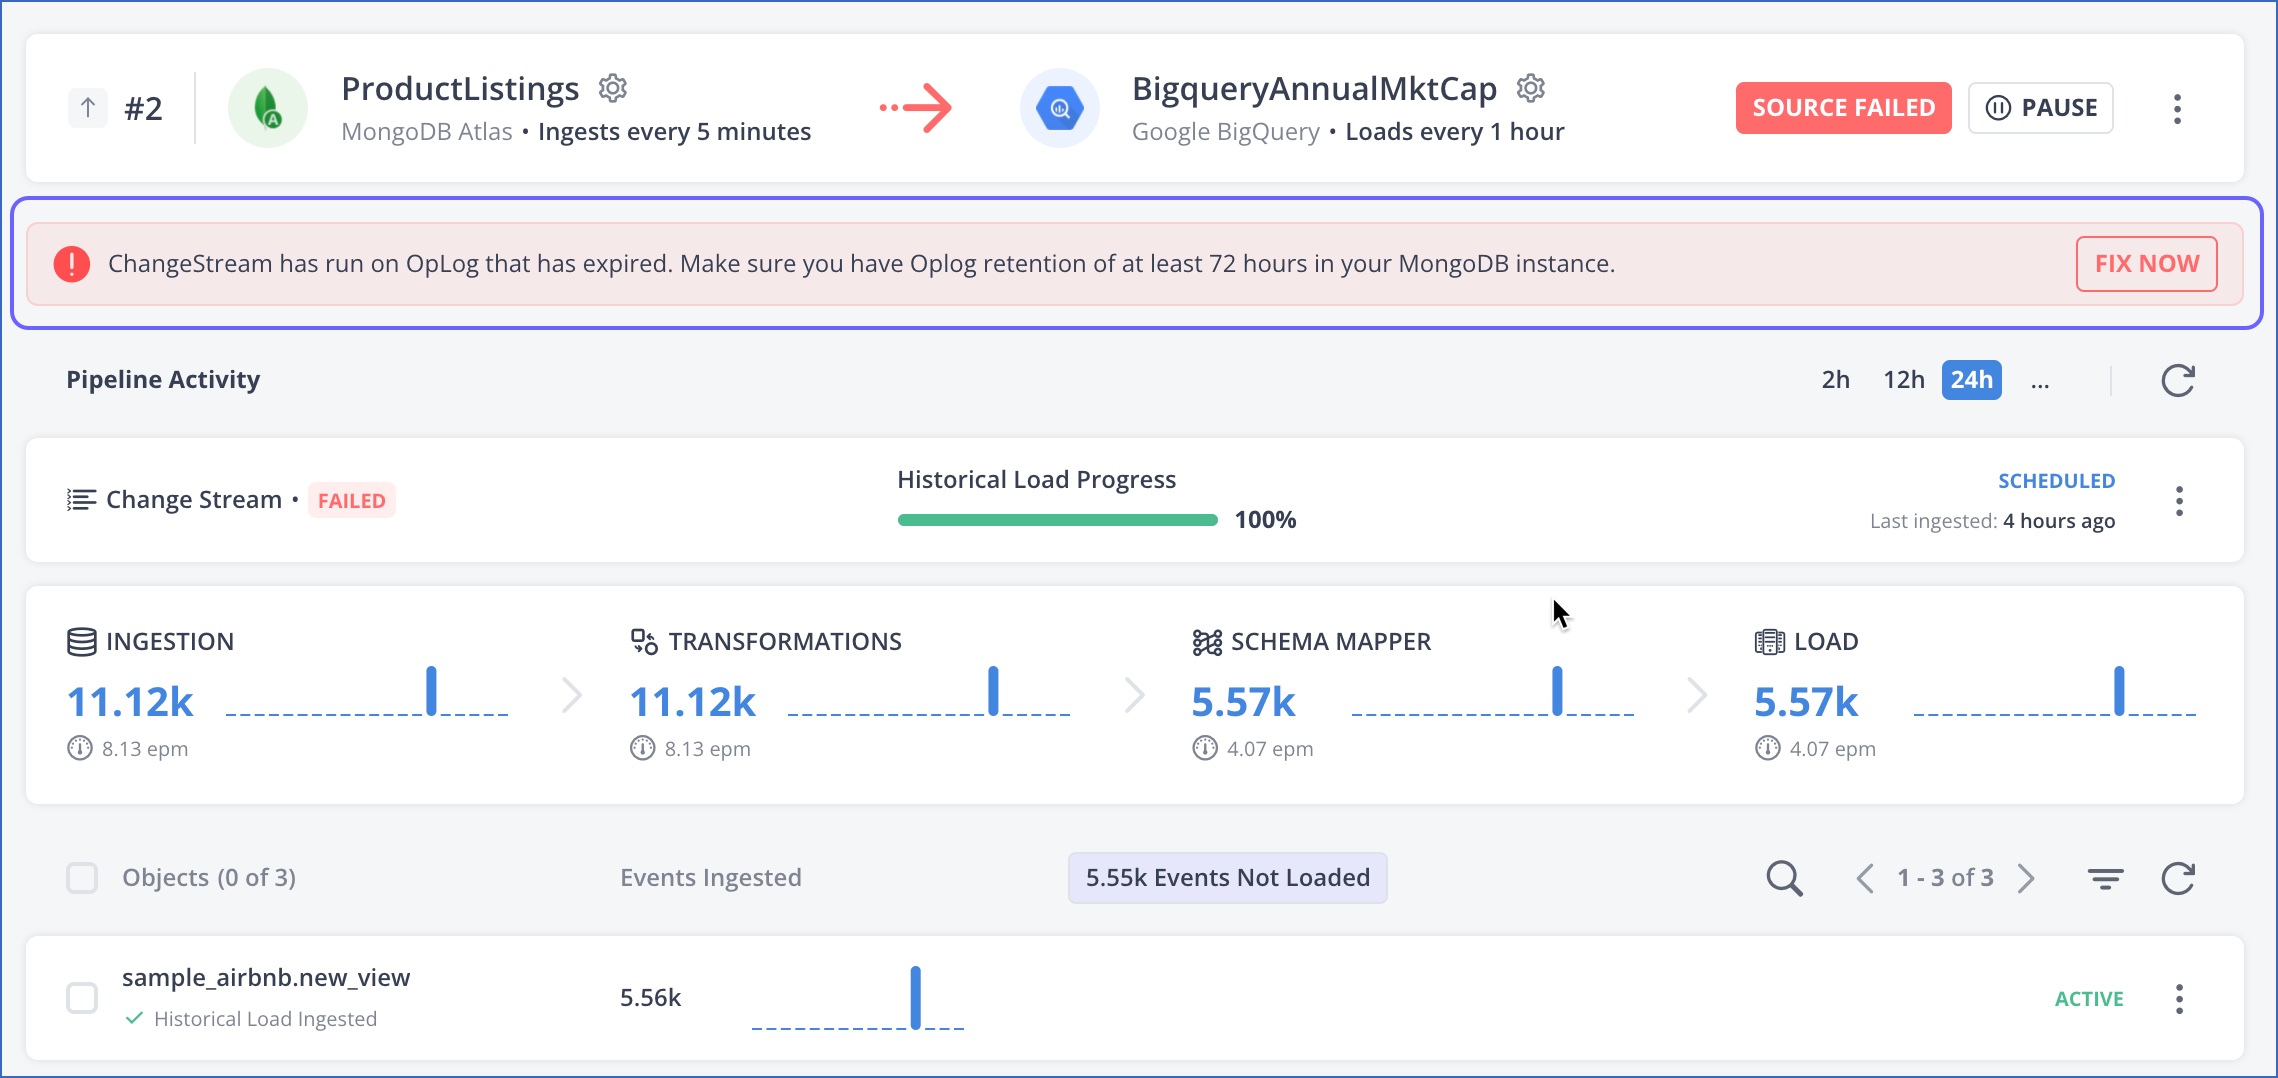Click the red source-to-destination arrow

(915, 108)
